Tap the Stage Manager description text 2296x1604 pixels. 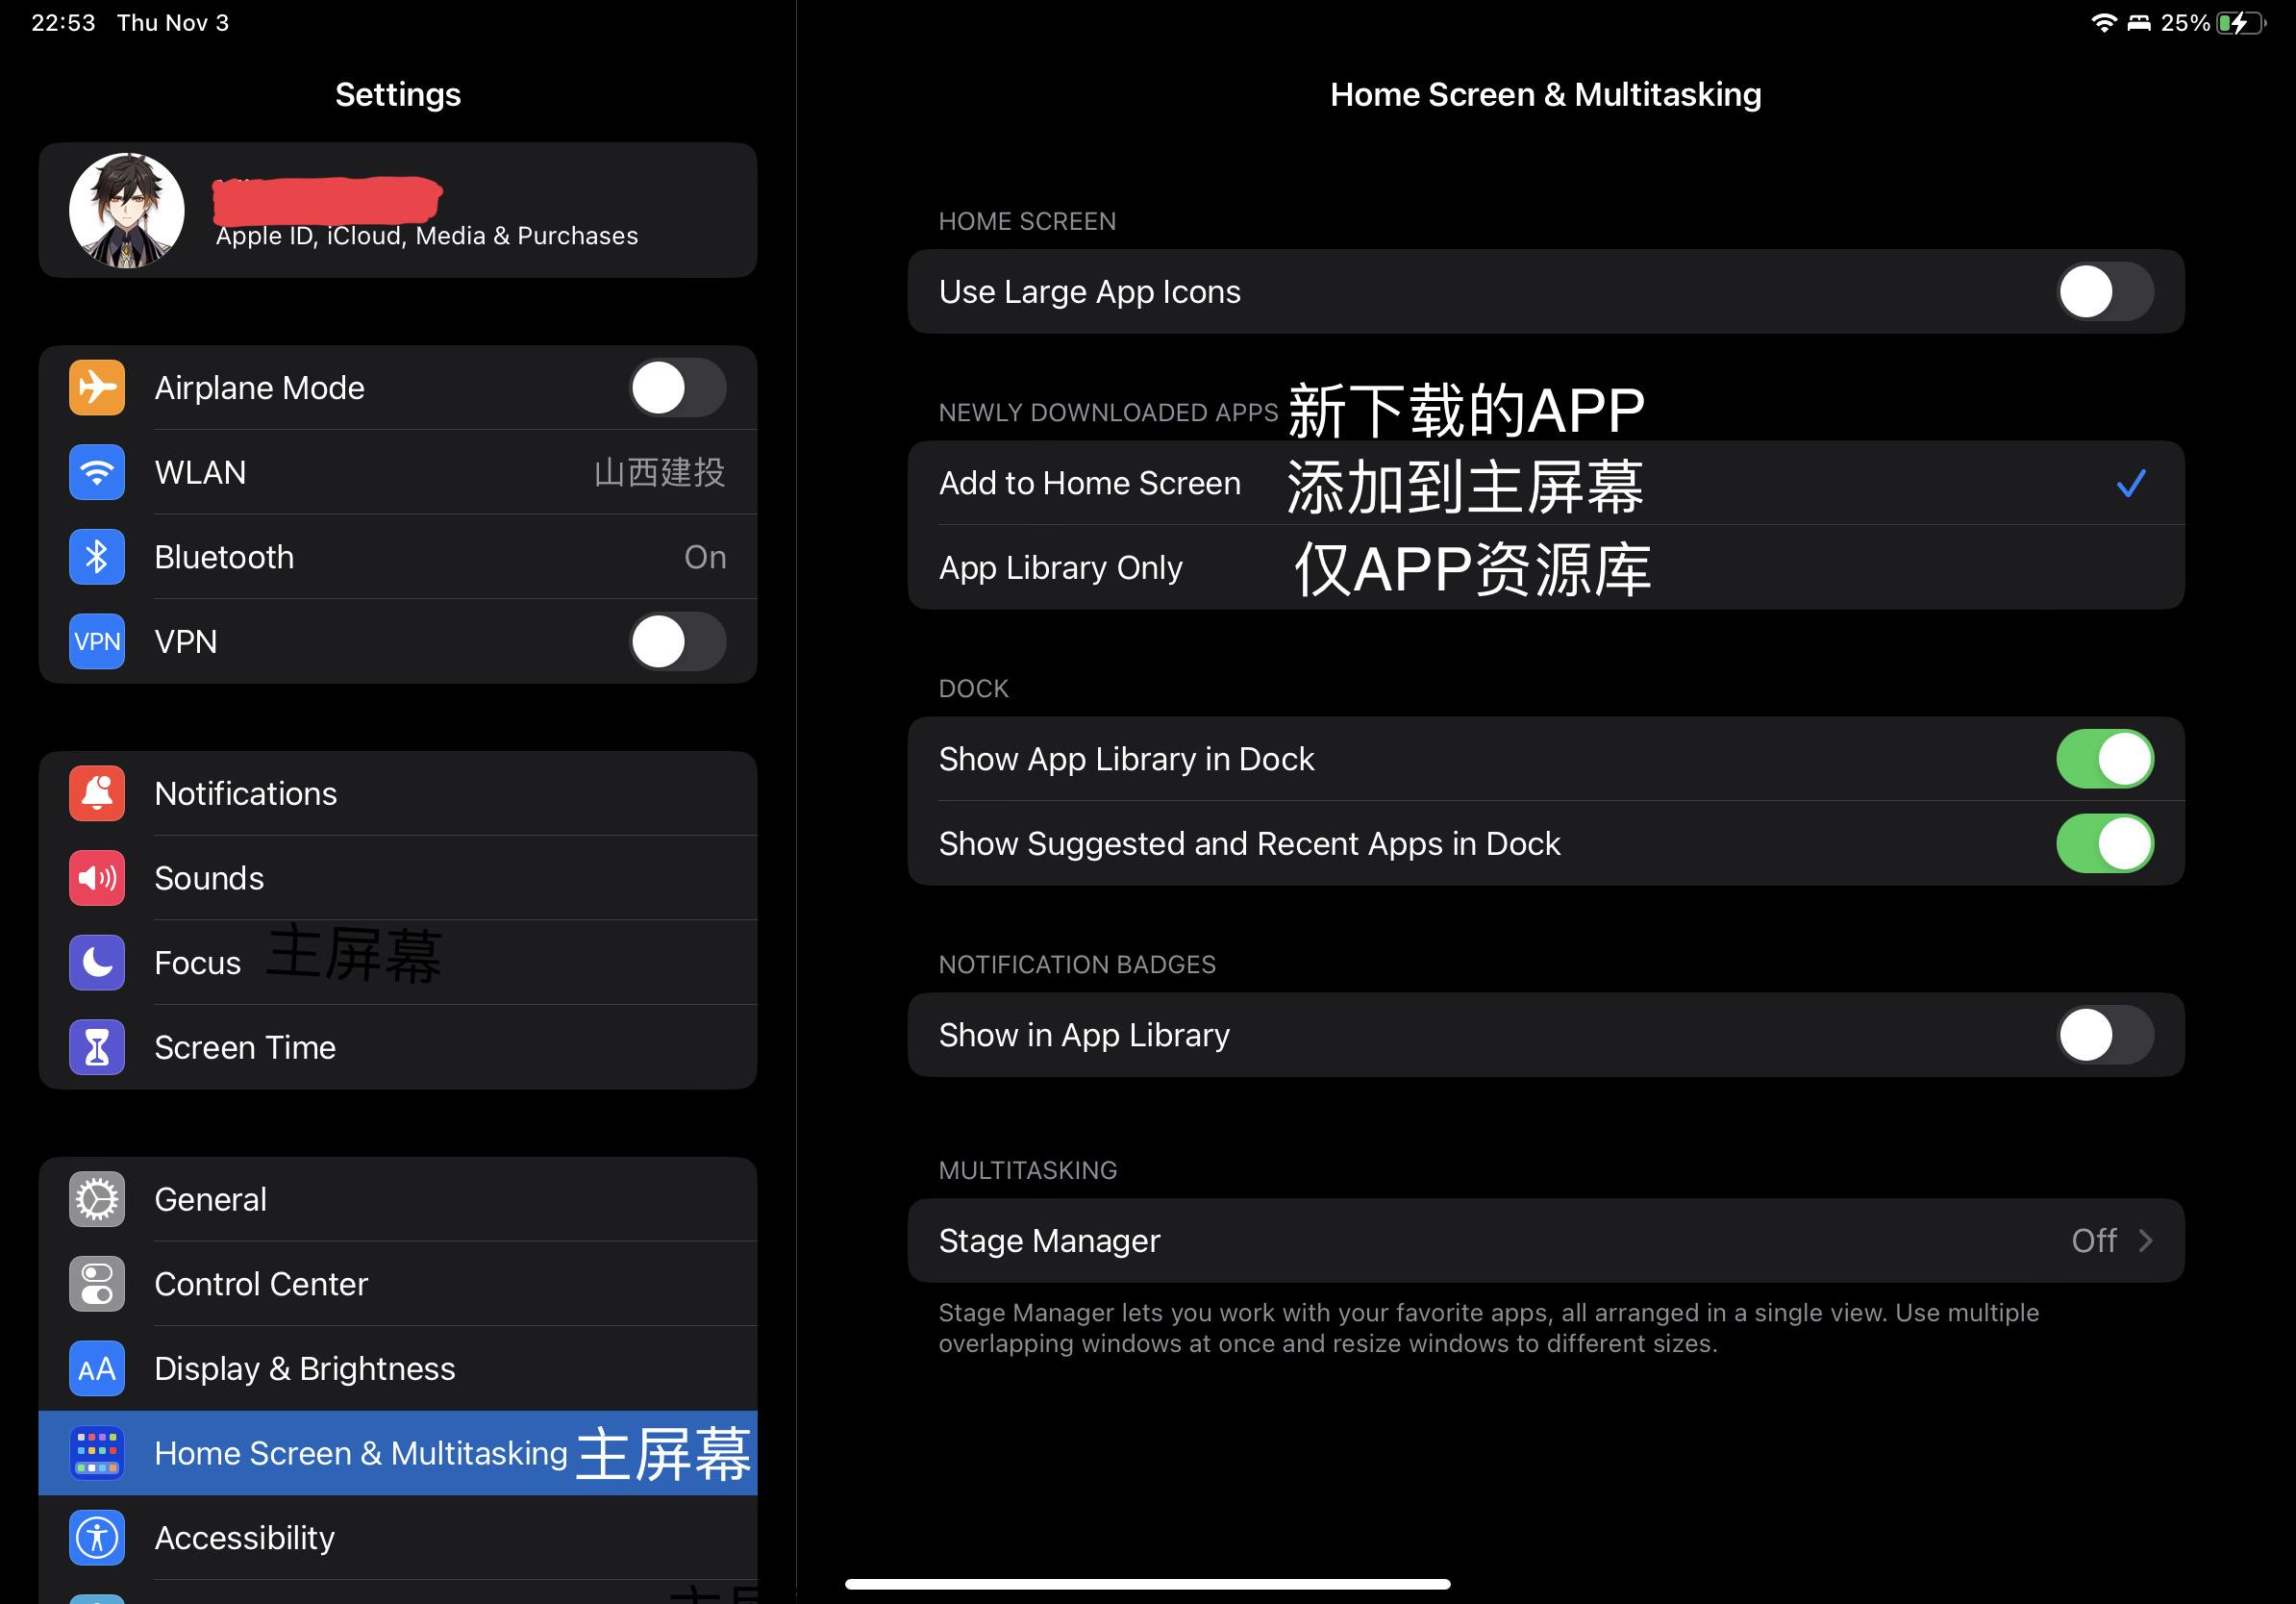[1488, 1328]
